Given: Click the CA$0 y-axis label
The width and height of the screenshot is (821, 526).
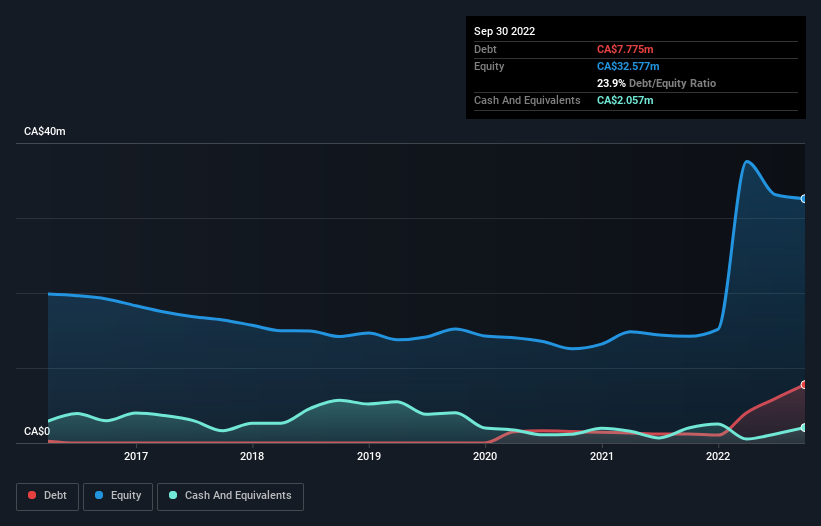Looking at the screenshot, I should coord(37,431).
